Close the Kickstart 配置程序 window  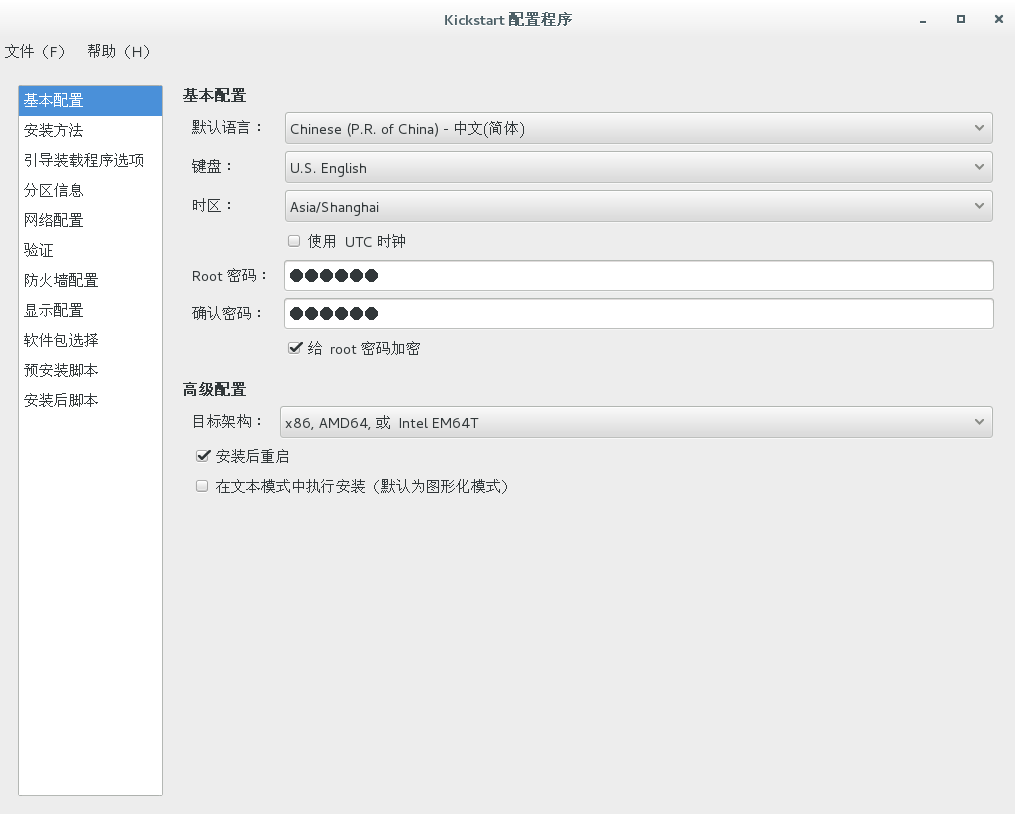[x=998, y=19]
